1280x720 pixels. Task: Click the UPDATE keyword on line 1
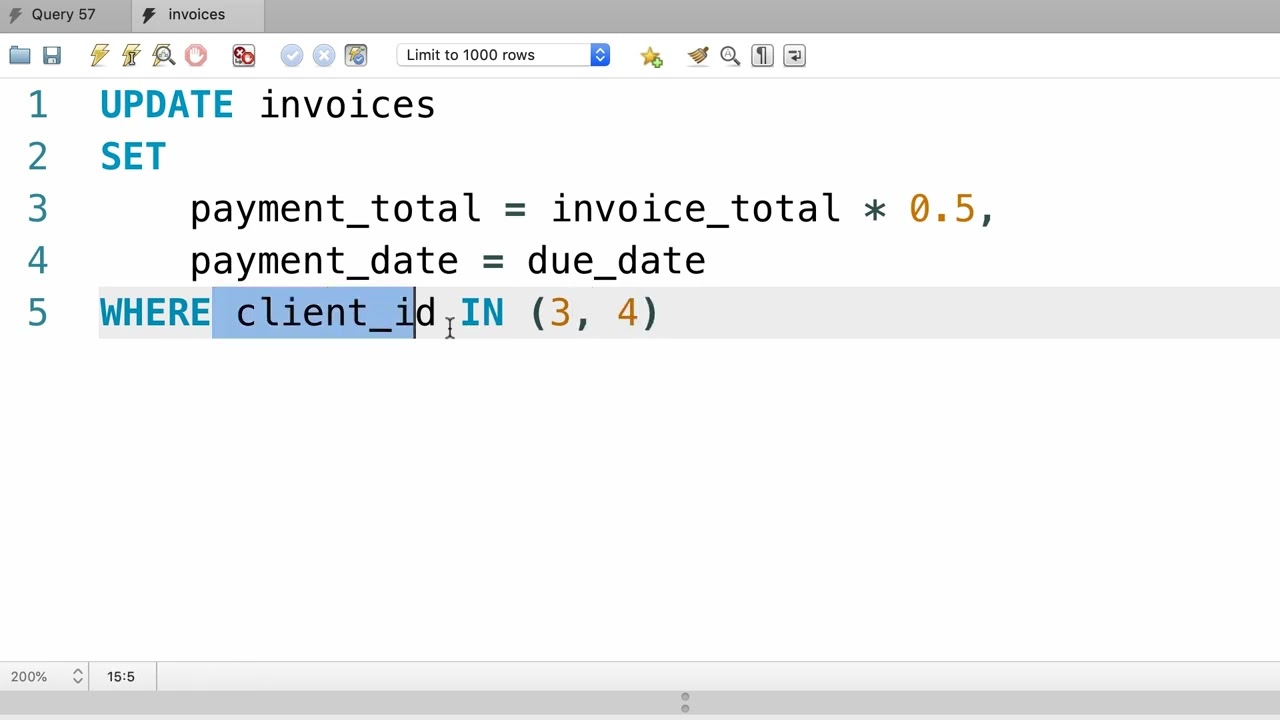[x=166, y=105]
